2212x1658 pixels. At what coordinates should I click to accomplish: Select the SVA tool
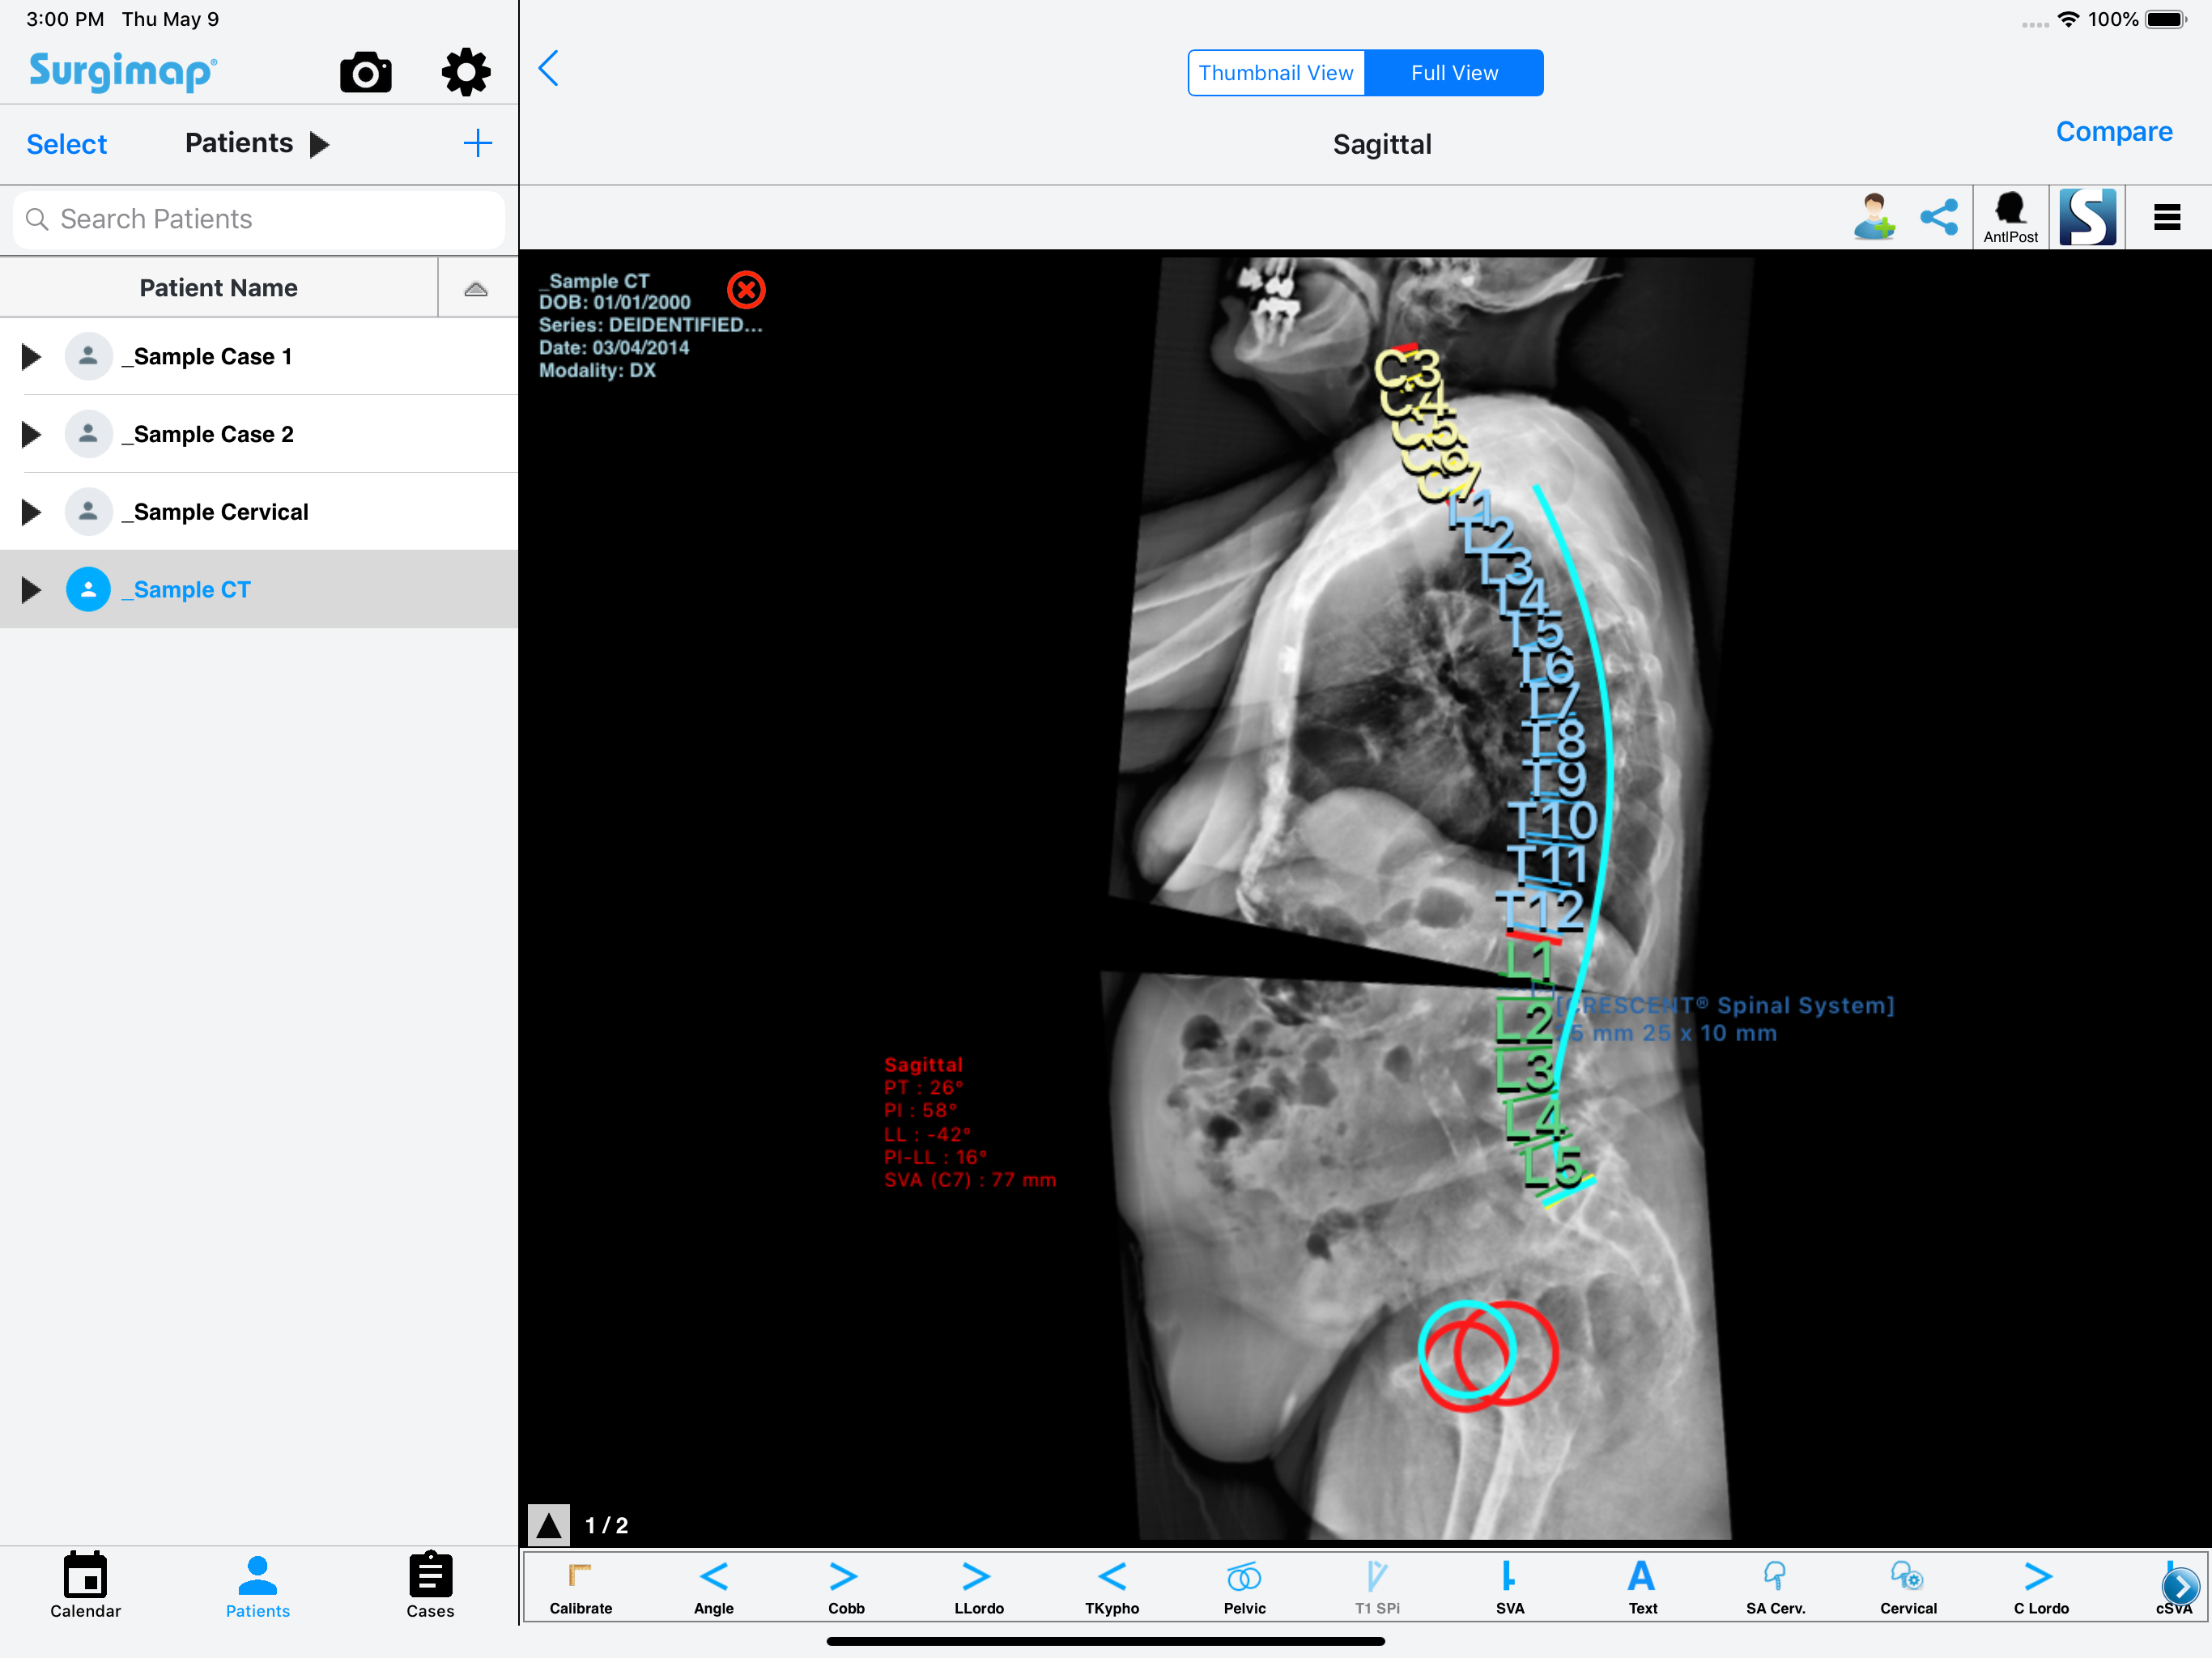(x=1510, y=1587)
